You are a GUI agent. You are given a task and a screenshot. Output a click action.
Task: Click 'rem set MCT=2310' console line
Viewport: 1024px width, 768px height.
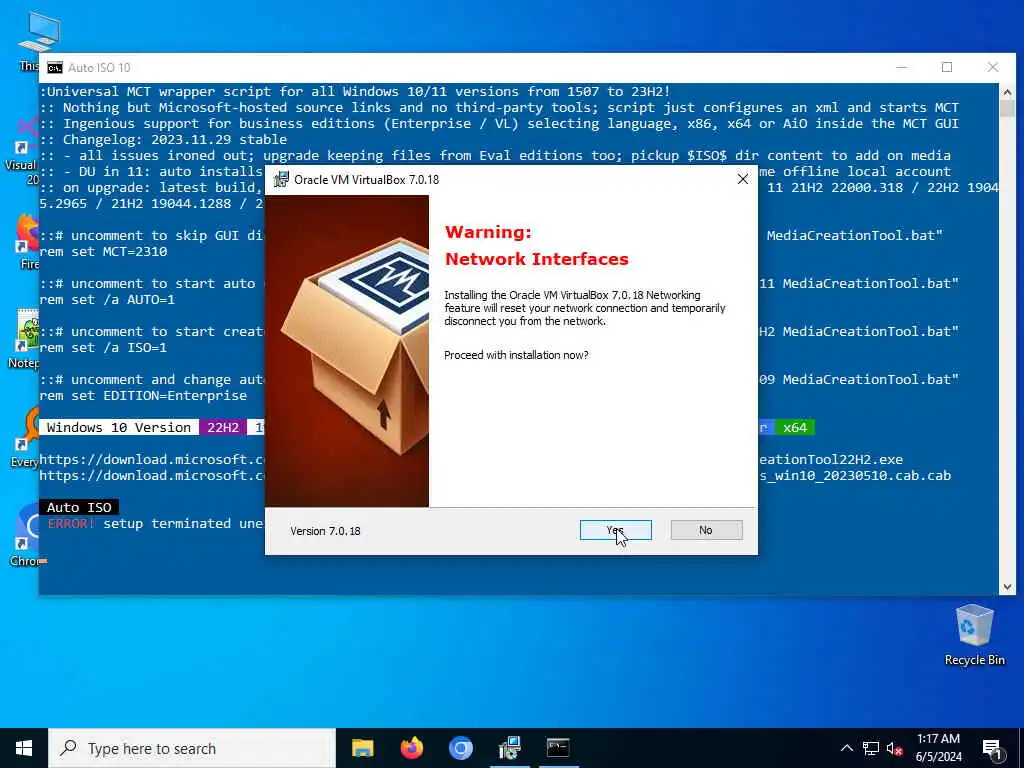pyautogui.click(x=103, y=251)
